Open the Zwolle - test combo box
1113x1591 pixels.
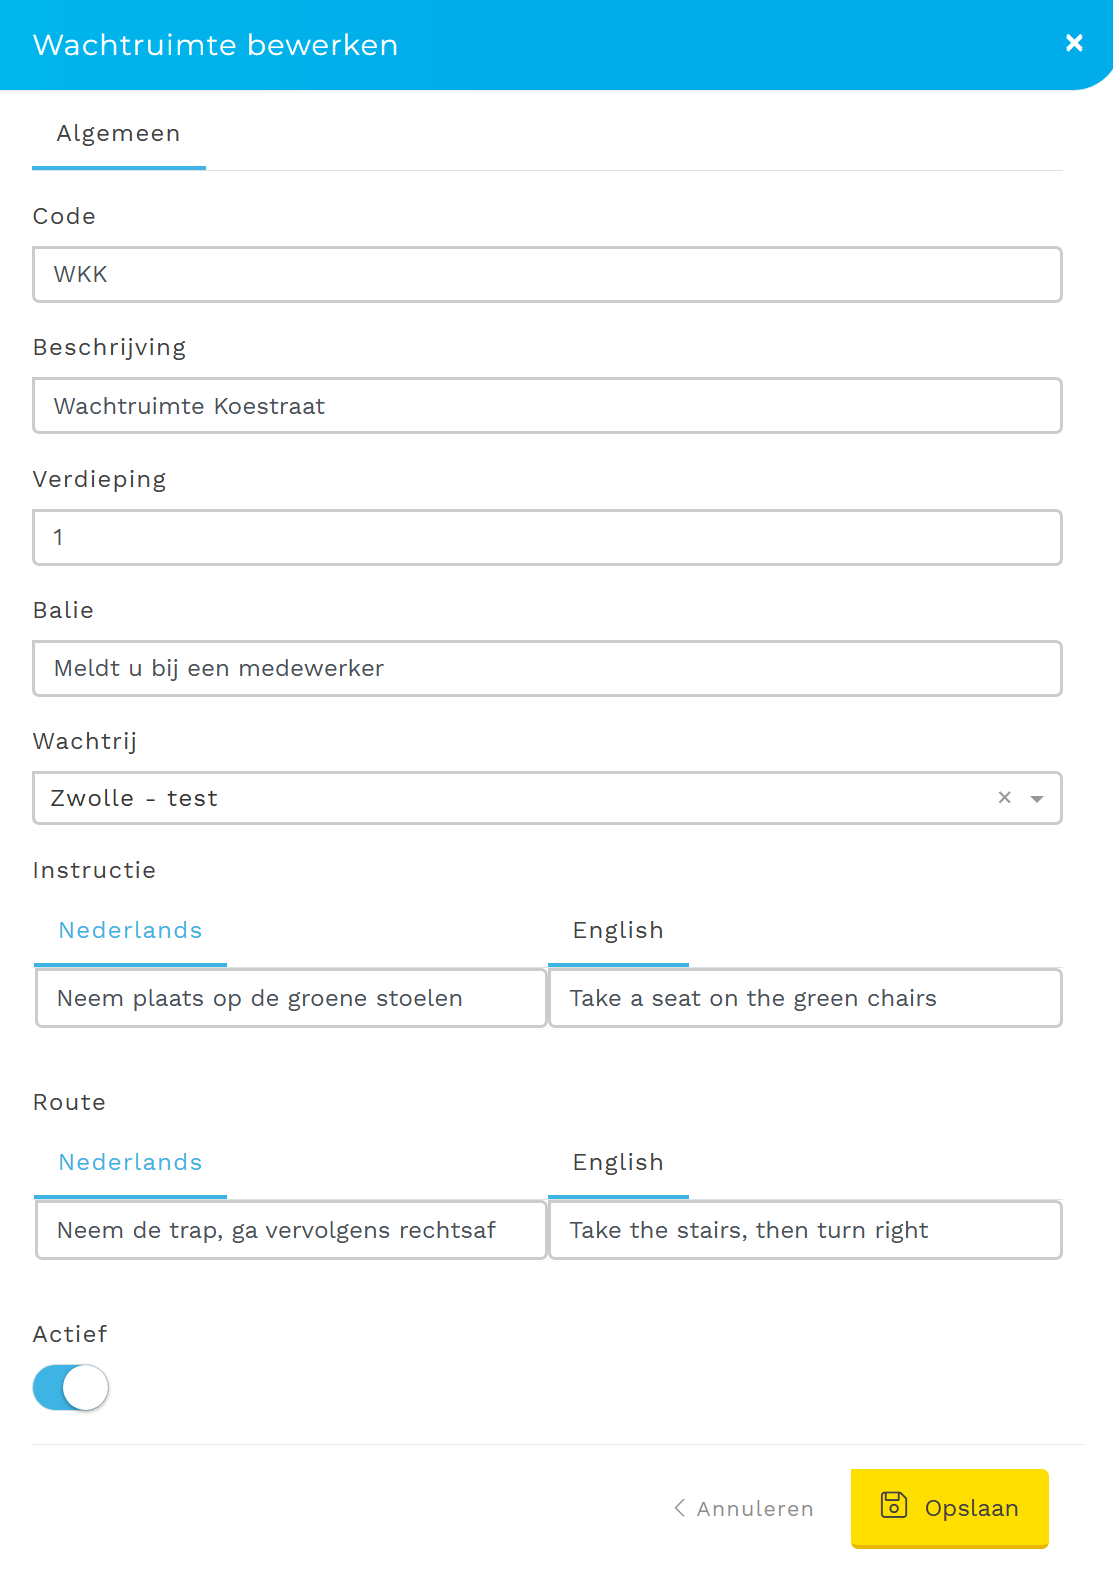[x=500, y=798]
